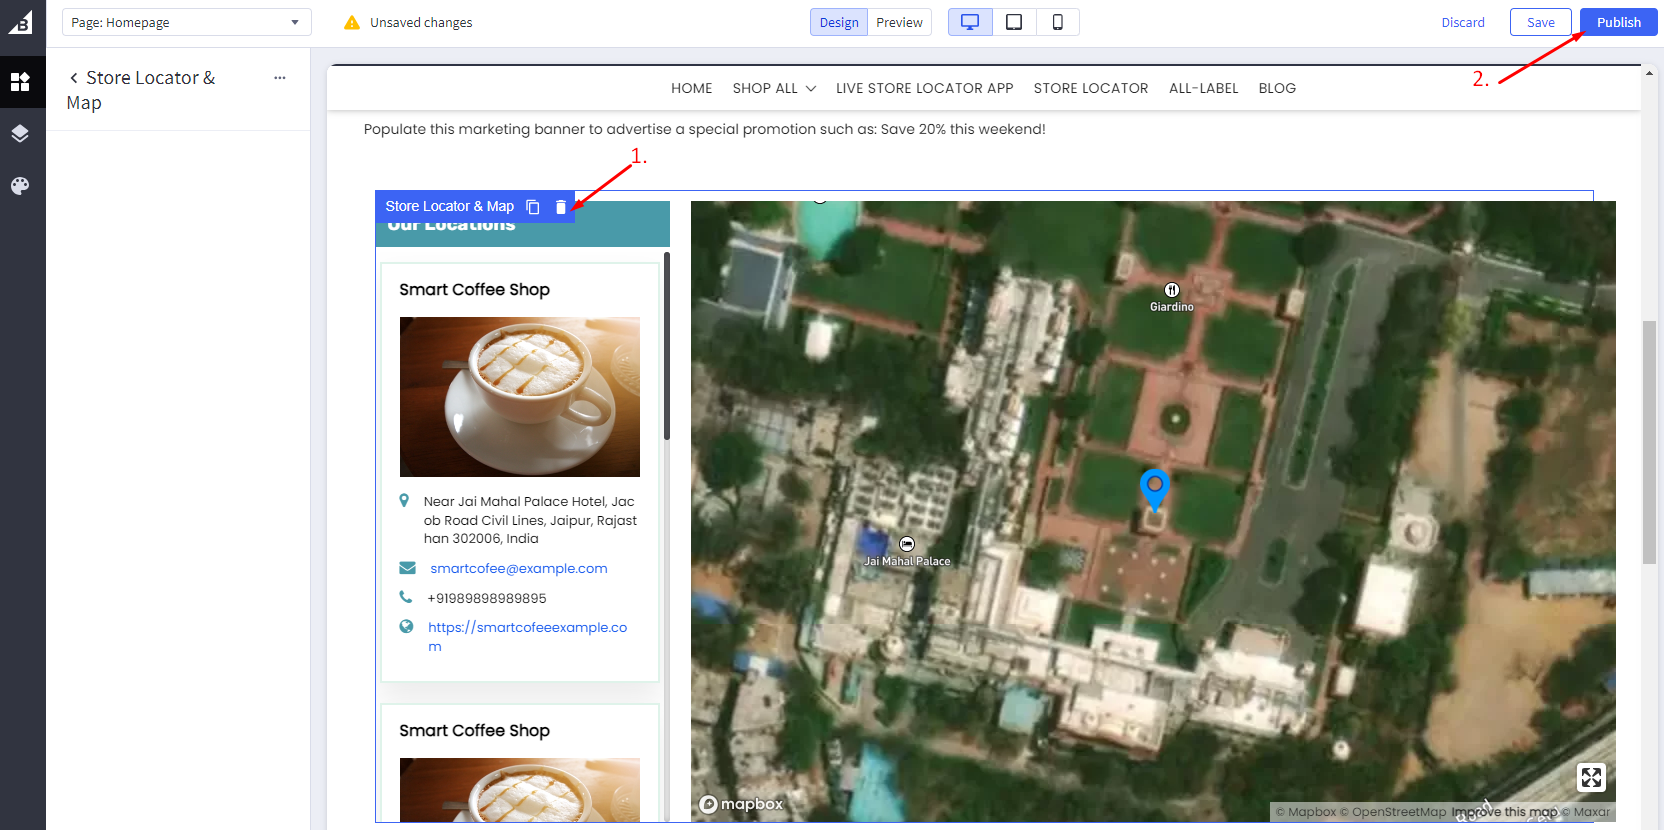The height and width of the screenshot is (830, 1664).
Task: Open the STORE LOCATOR nav item
Action: point(1091,88)
